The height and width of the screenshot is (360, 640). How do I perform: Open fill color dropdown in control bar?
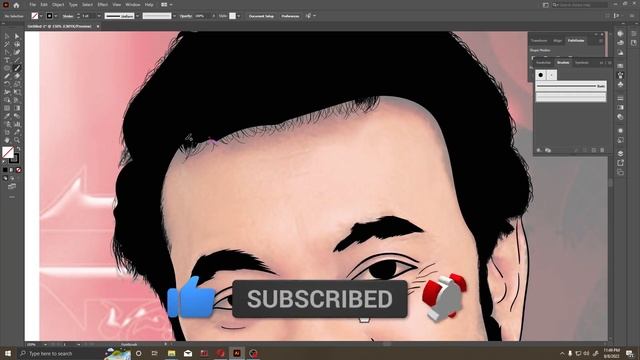(41, 16)
